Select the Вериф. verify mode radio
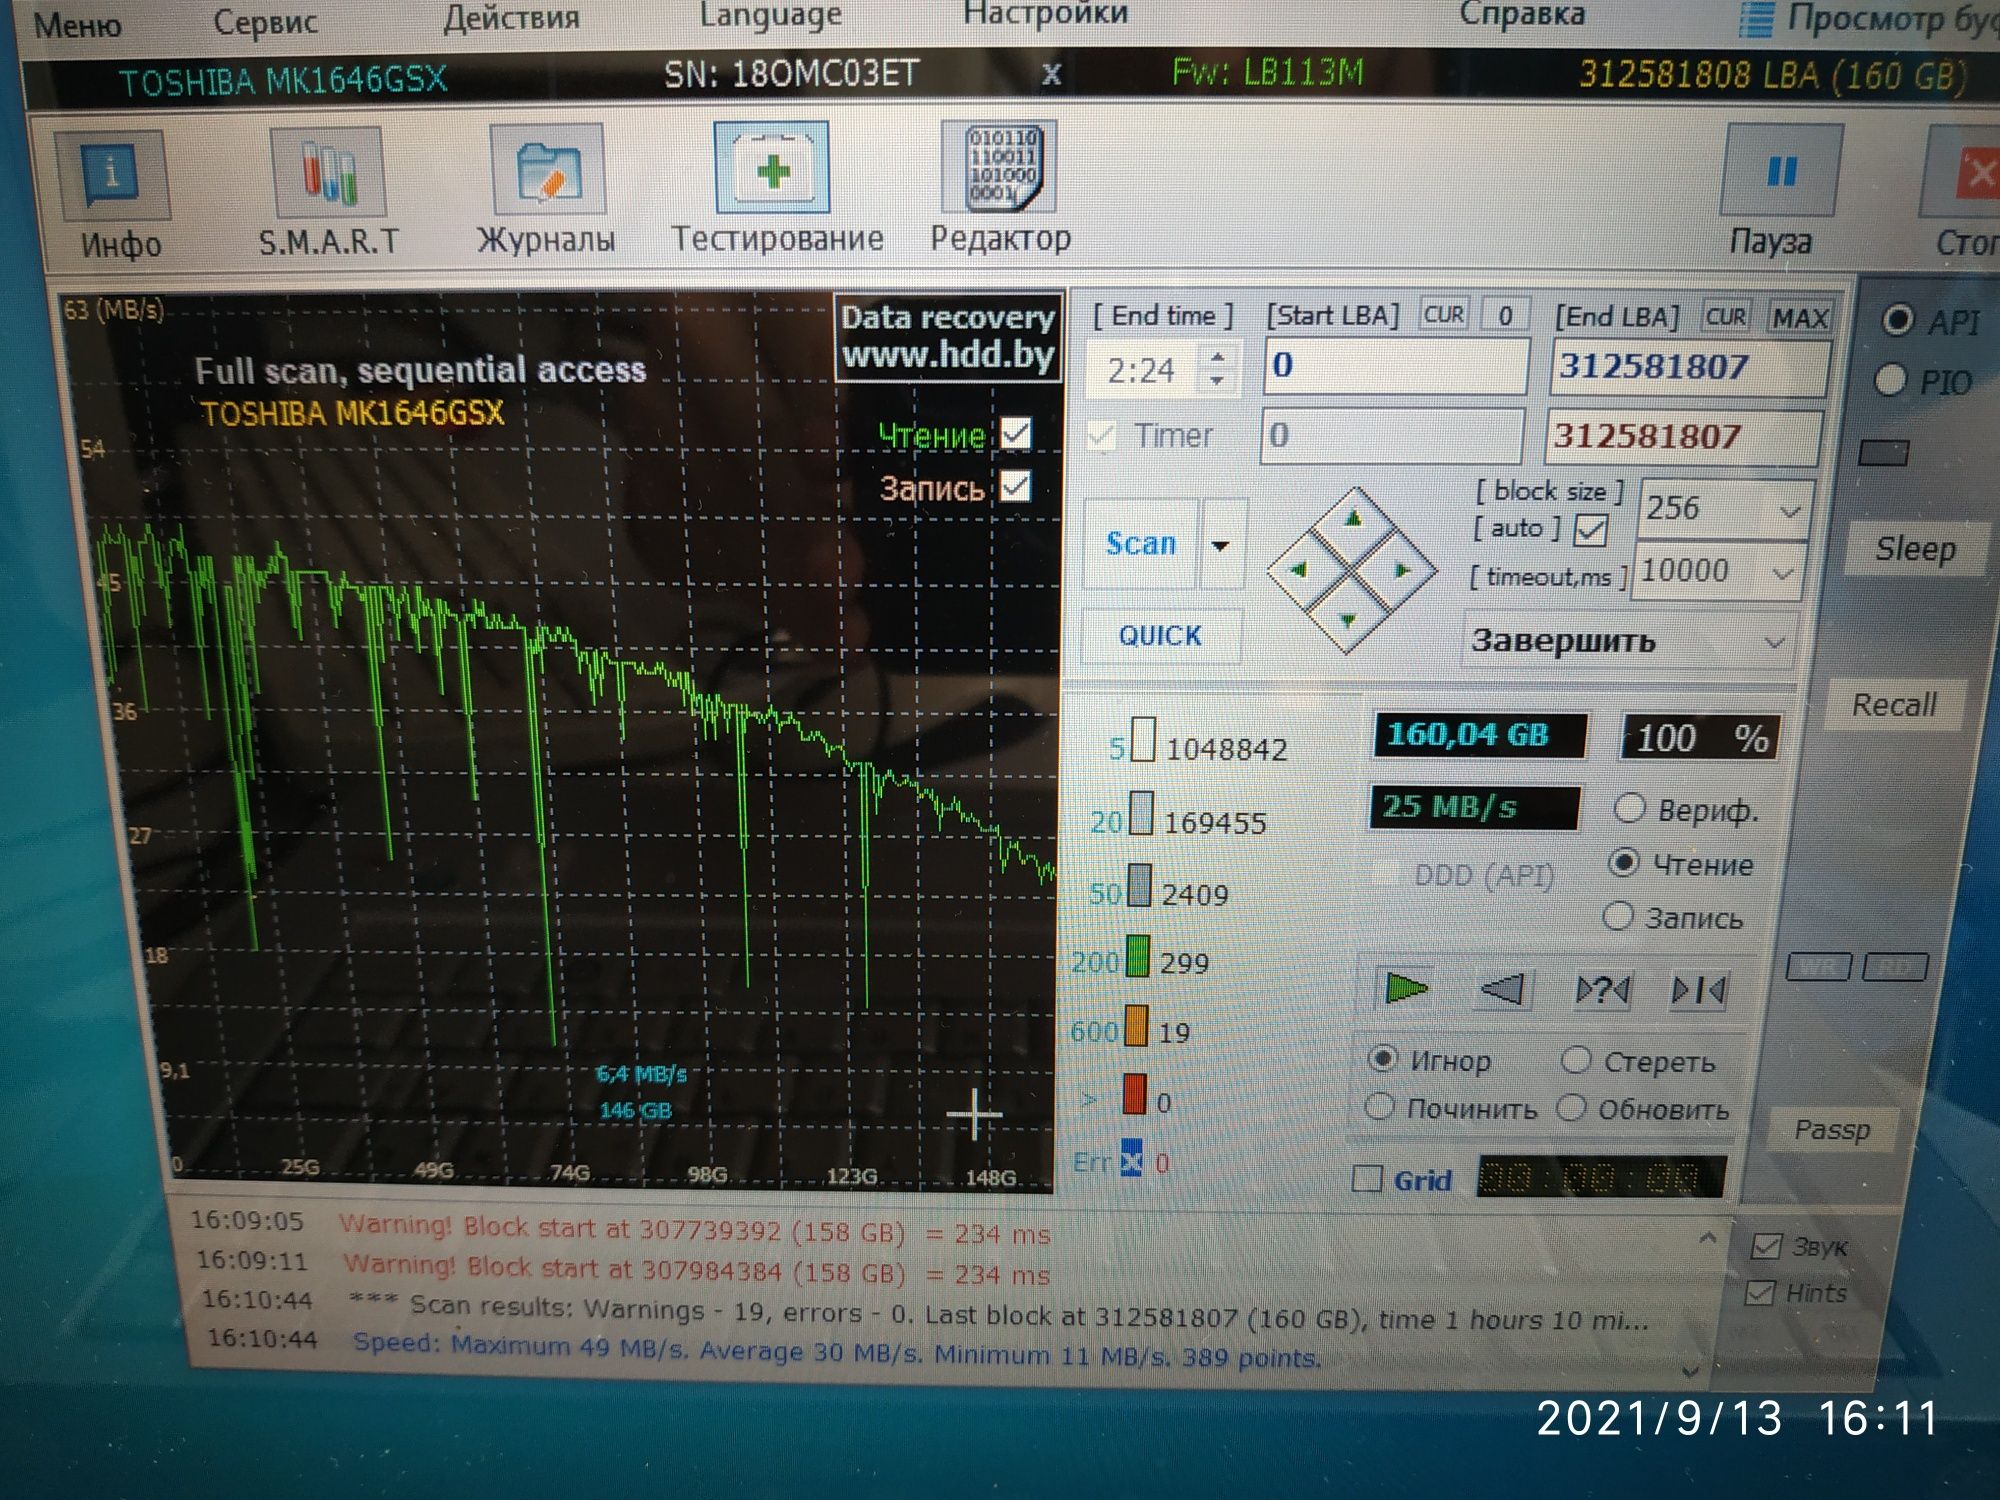2000x1500 pixels. [x=1630, y=808]
